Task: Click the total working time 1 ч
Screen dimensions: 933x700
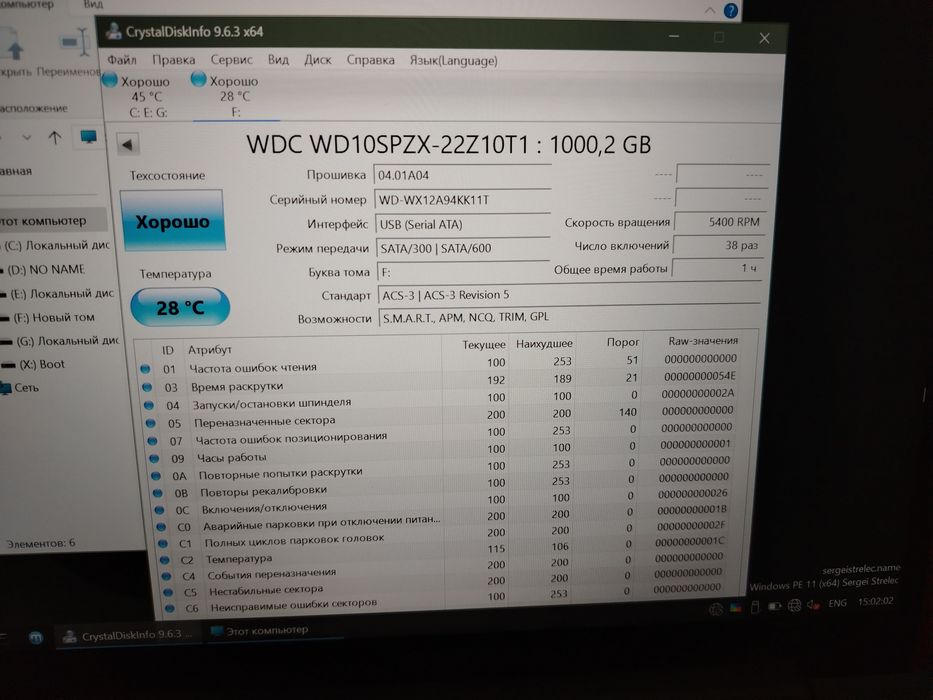Action: [x=716, y=268]
